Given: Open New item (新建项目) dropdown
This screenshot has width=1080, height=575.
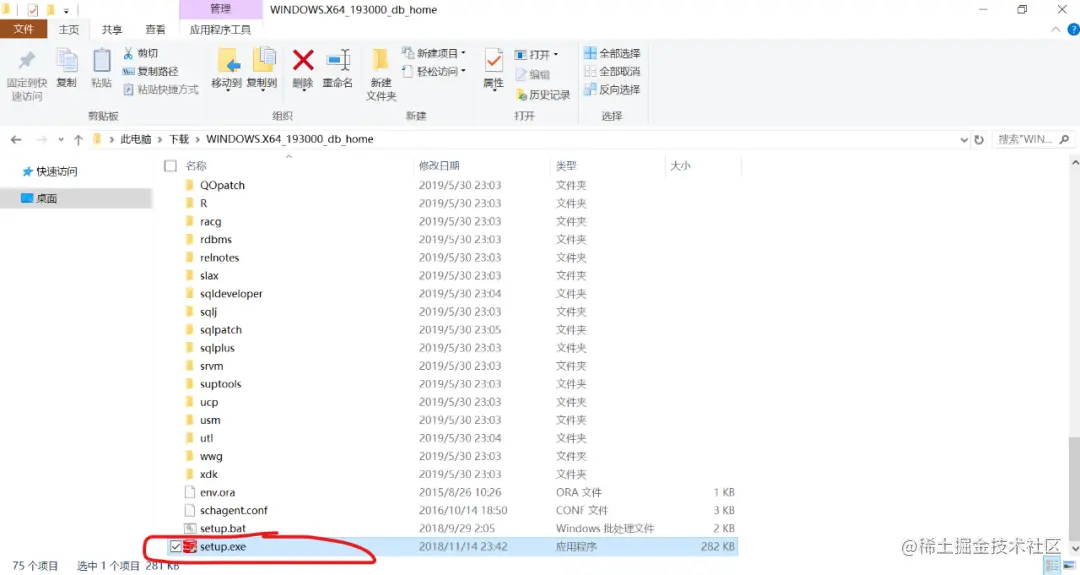Looking at the screenshot, I should [x=434, y=53].
